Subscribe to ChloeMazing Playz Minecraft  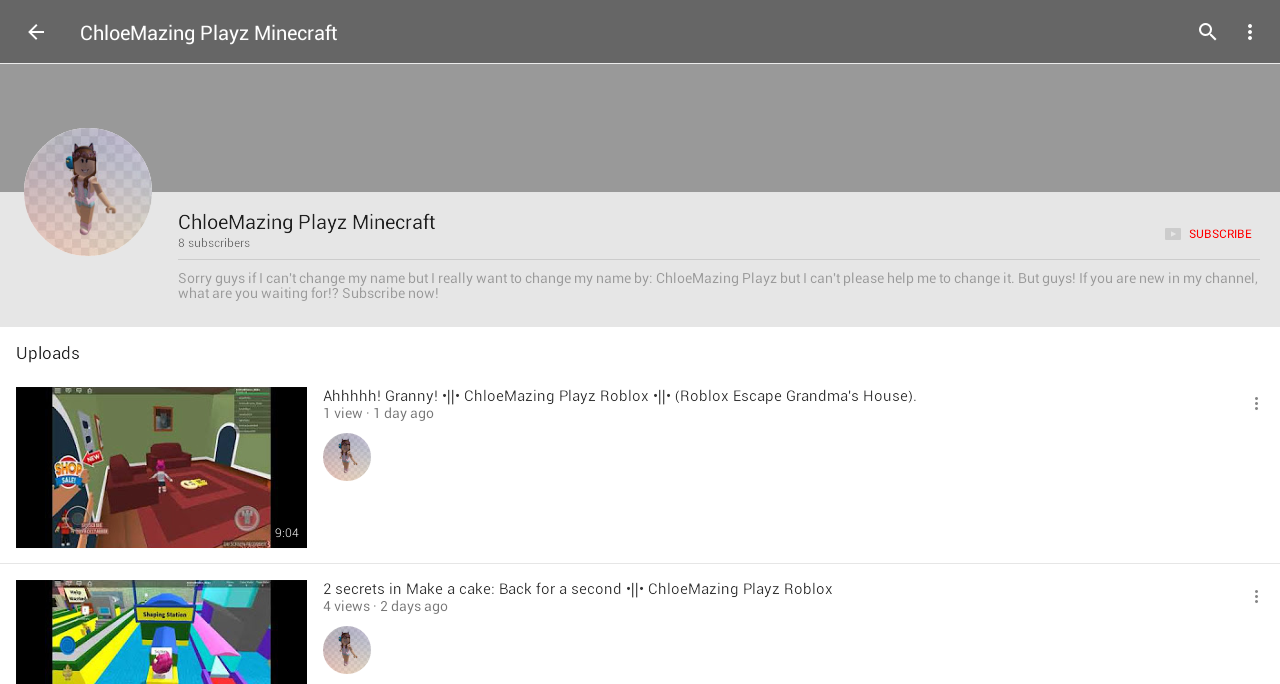point(1208,234)
